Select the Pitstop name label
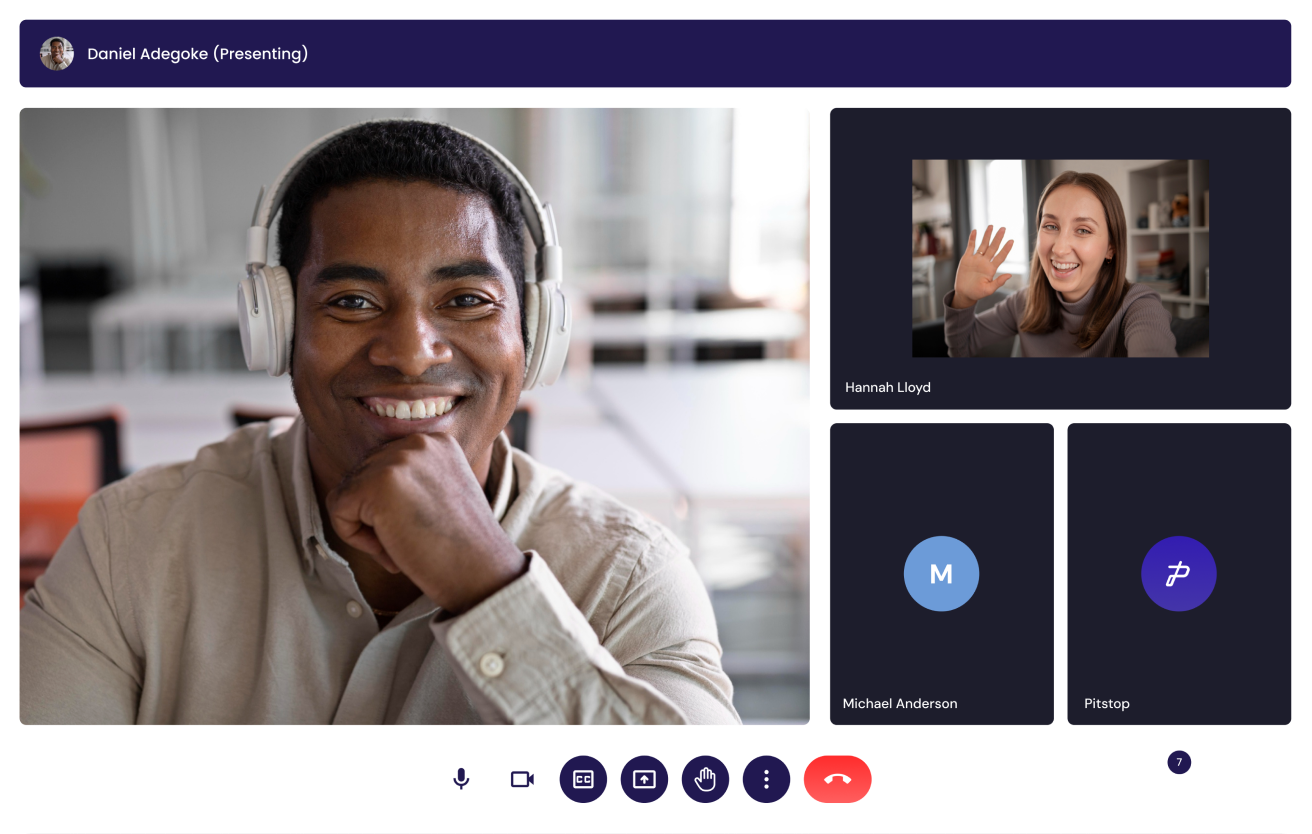Image resolution: width=1312 pixels, height=834 pixels. 1106,704
